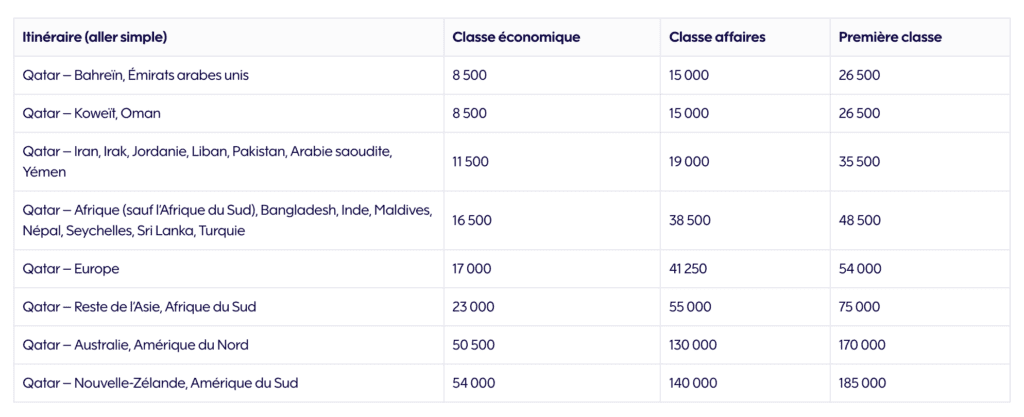
Task: Select the 54 000 economy class cell
Action: [474, 383]
